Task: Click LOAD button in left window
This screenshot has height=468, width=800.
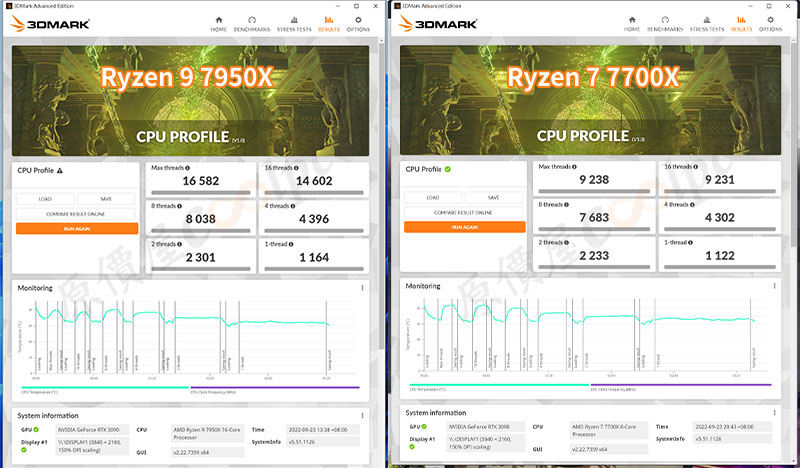Action: tap(45, 199)
